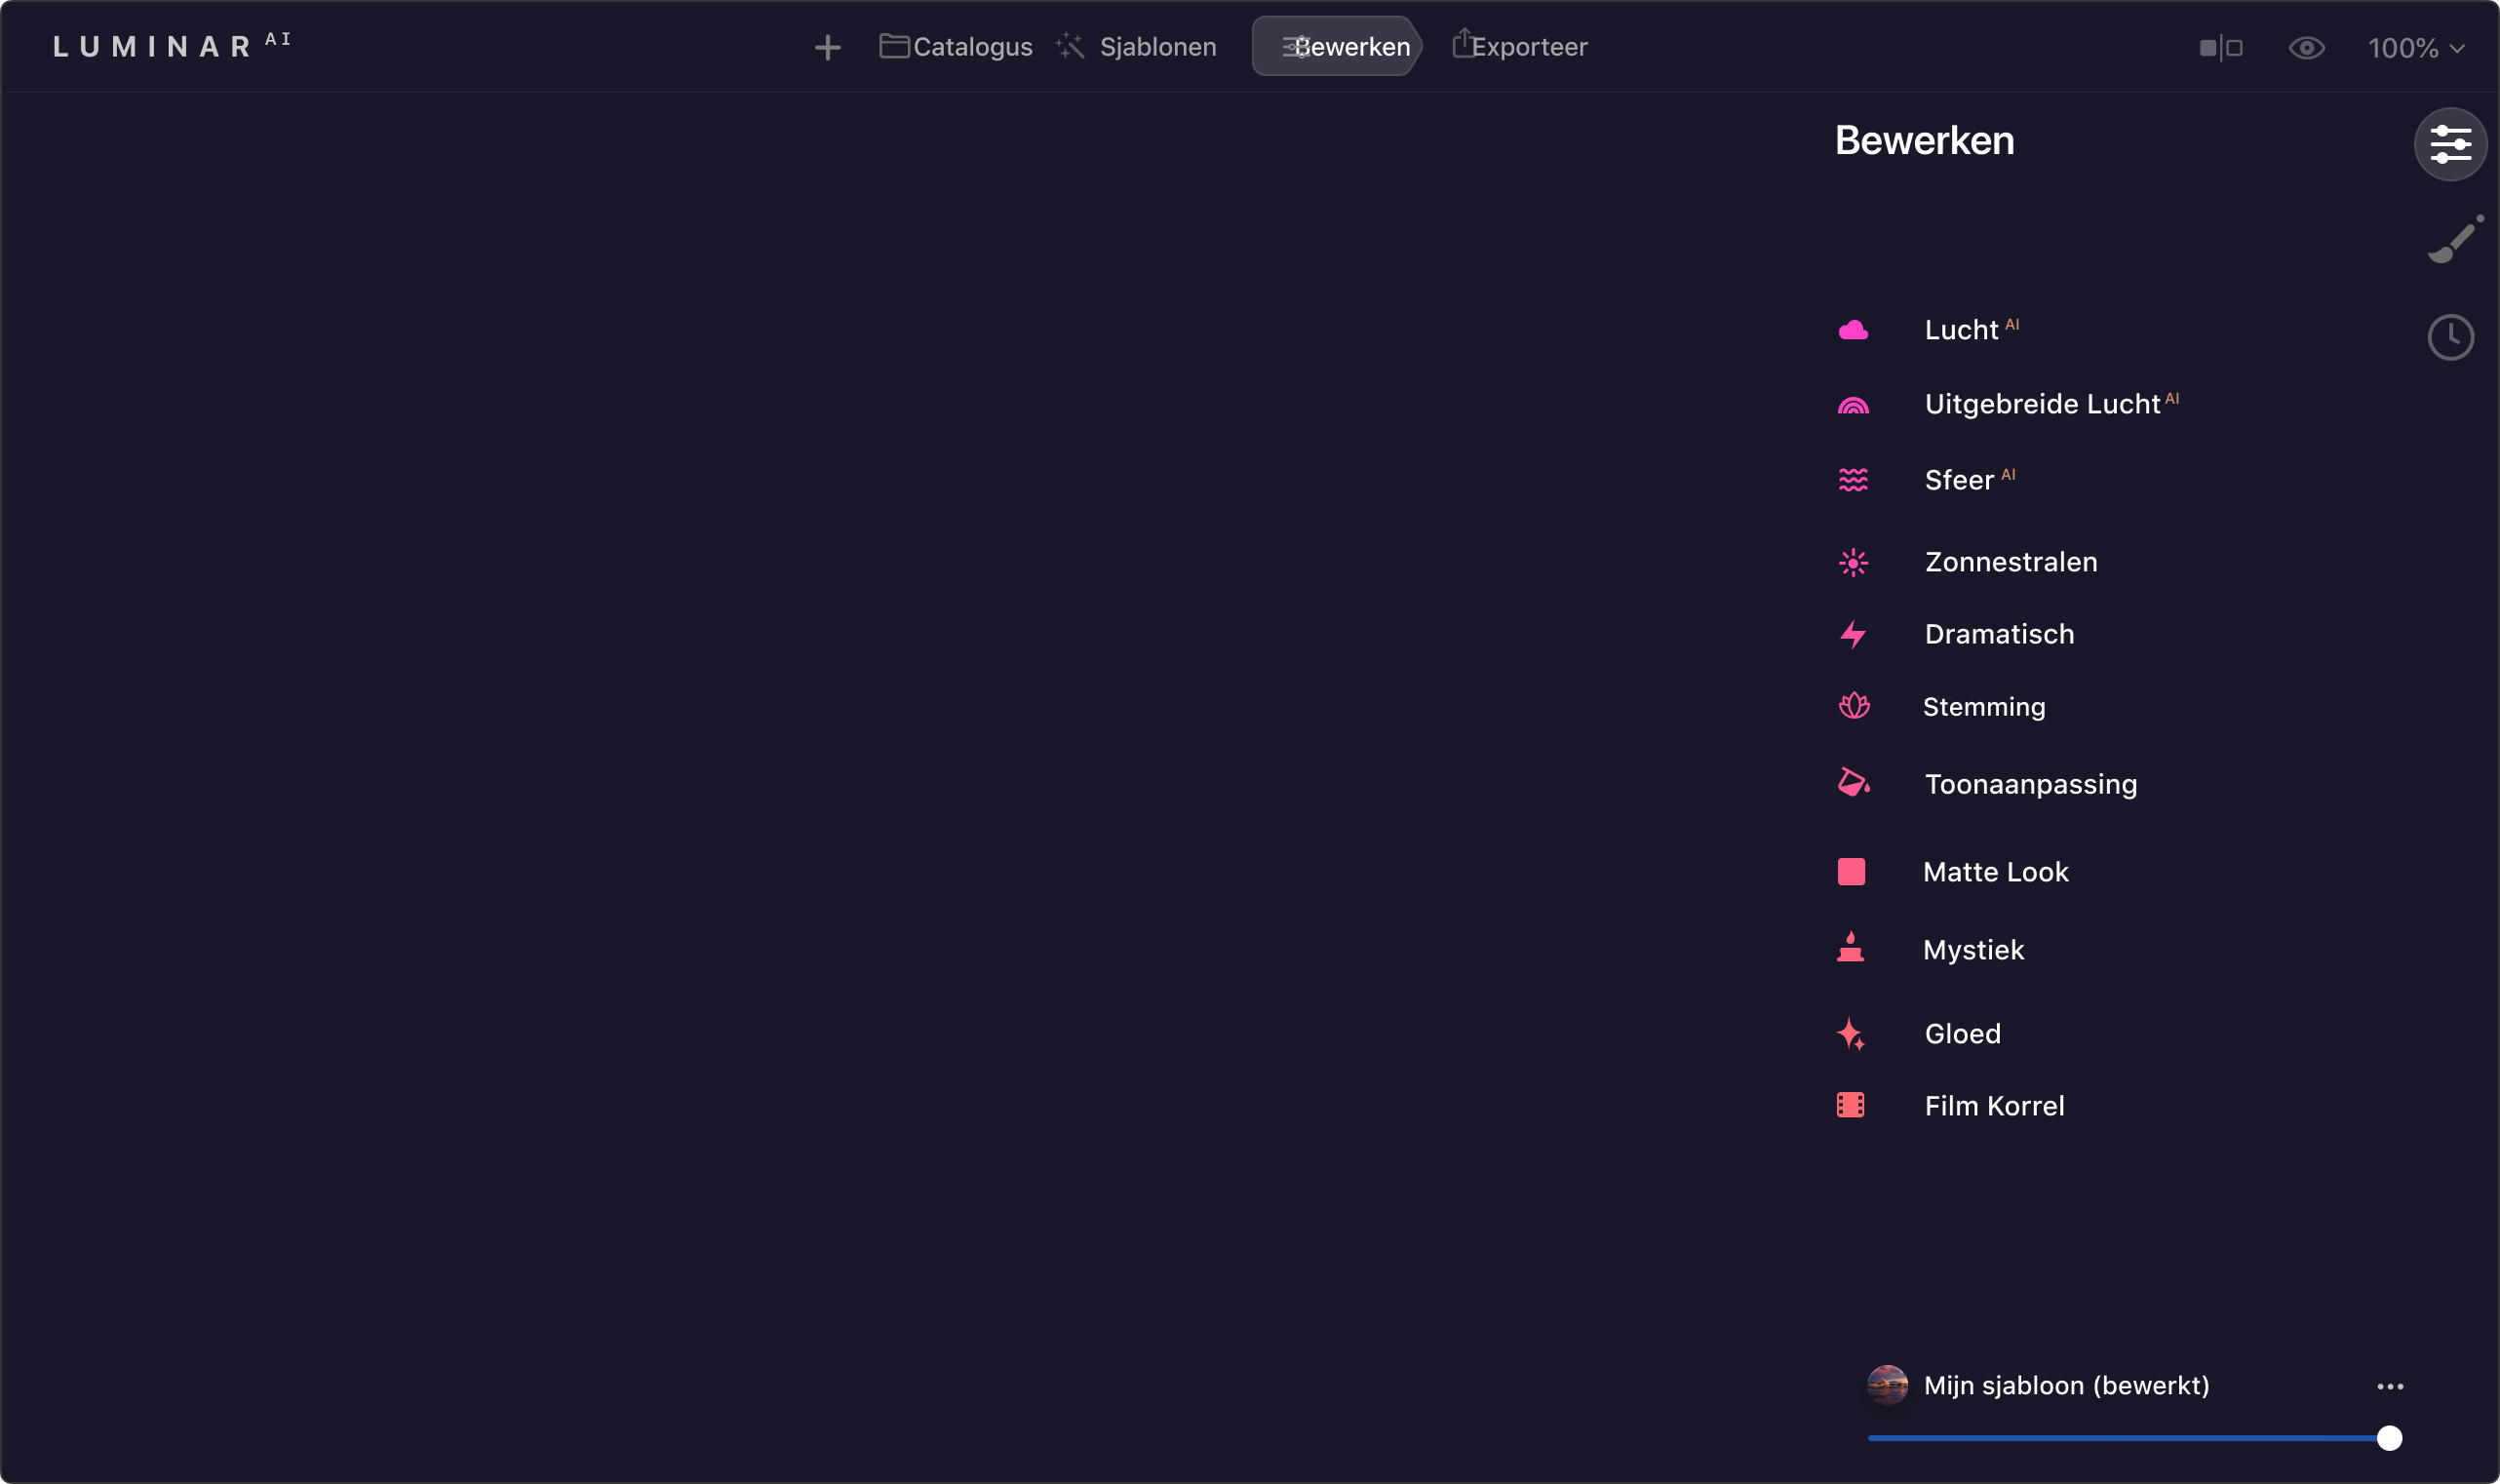Viewport: 2500px width, 1484px height.
Task: Click the Zonnestralen sun icon
Action: click(1853, 563)
